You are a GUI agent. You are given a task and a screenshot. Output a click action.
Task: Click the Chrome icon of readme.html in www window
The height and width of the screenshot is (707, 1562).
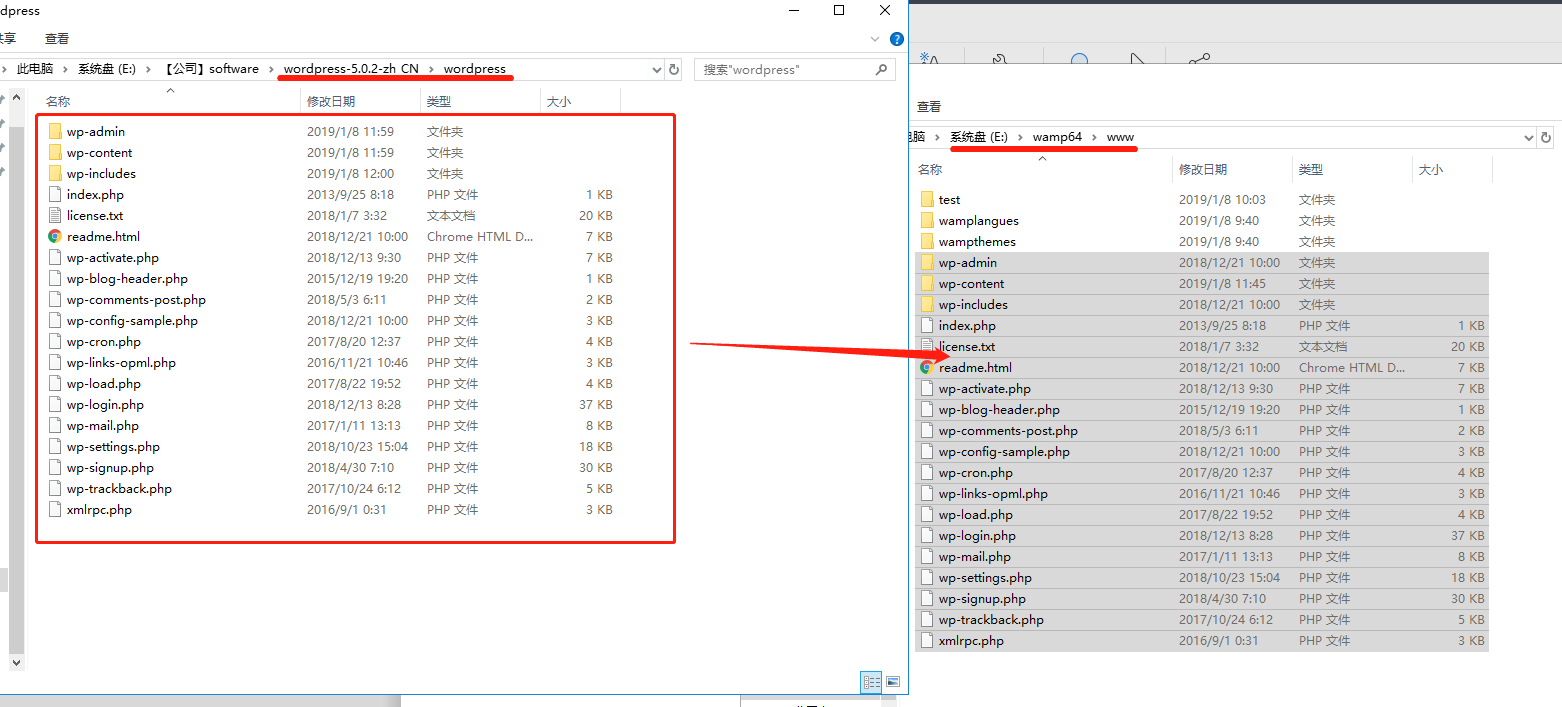click(x=927, y=367)
